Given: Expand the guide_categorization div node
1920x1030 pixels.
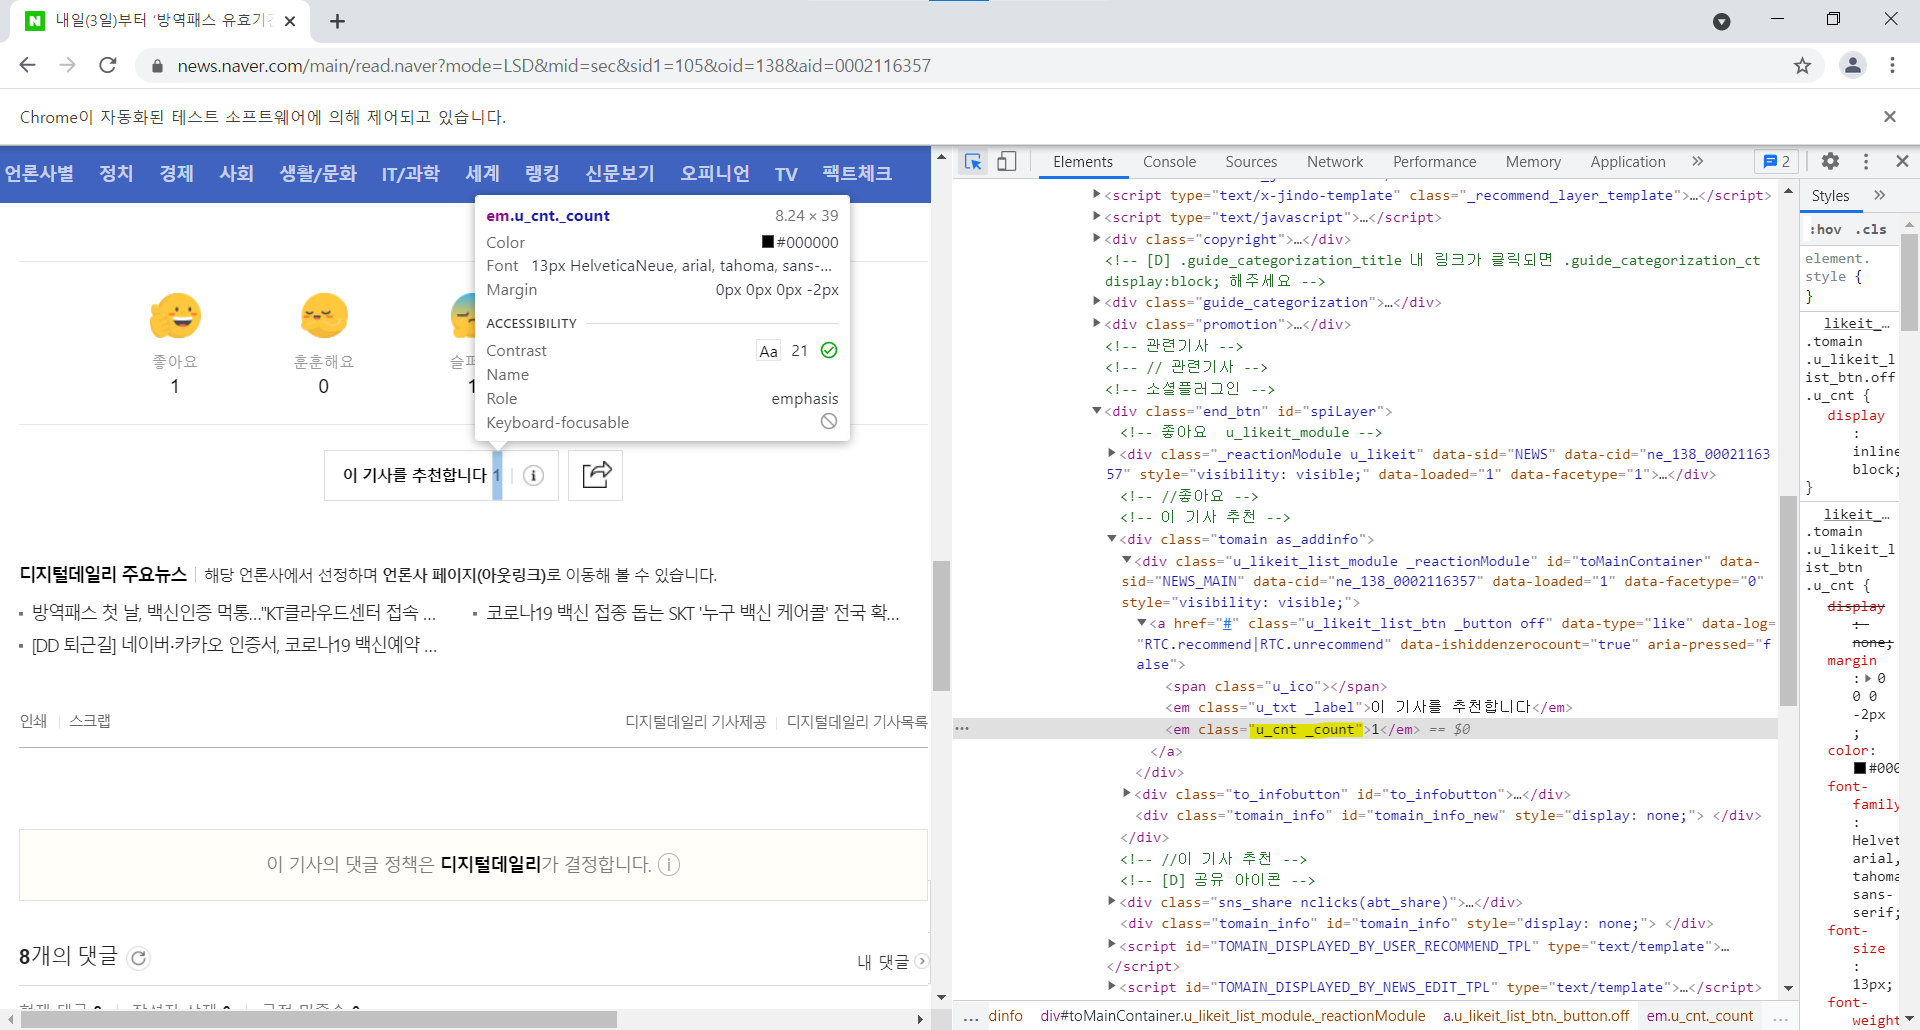Looking at the screenshot, I should coord(1097,301).
